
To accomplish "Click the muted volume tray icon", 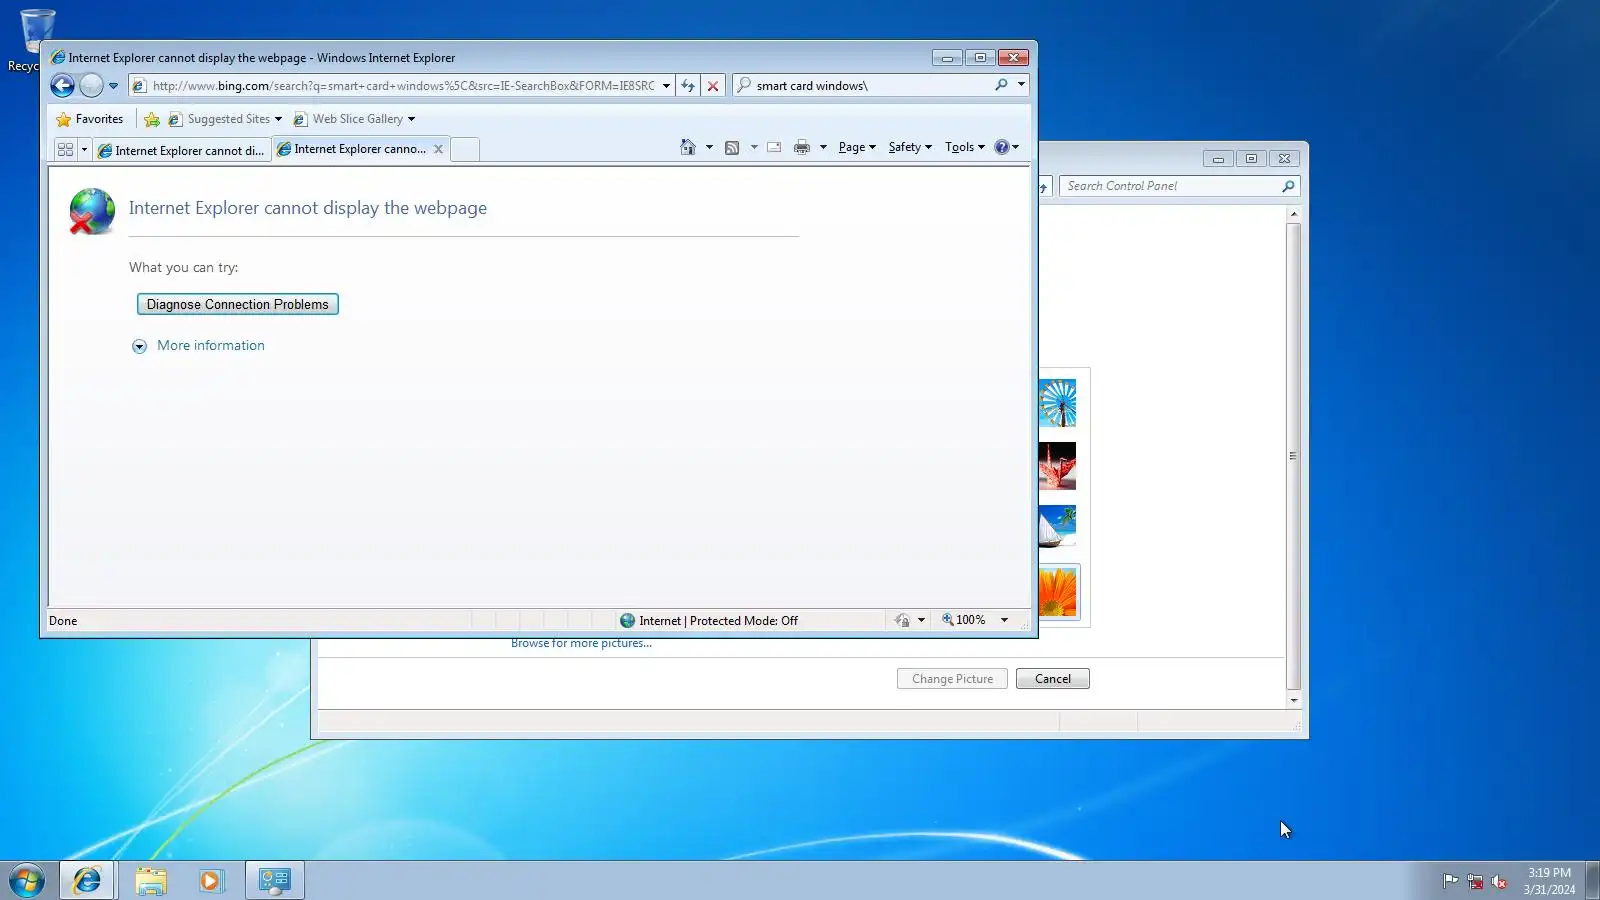I will [x=1499, y=881].
